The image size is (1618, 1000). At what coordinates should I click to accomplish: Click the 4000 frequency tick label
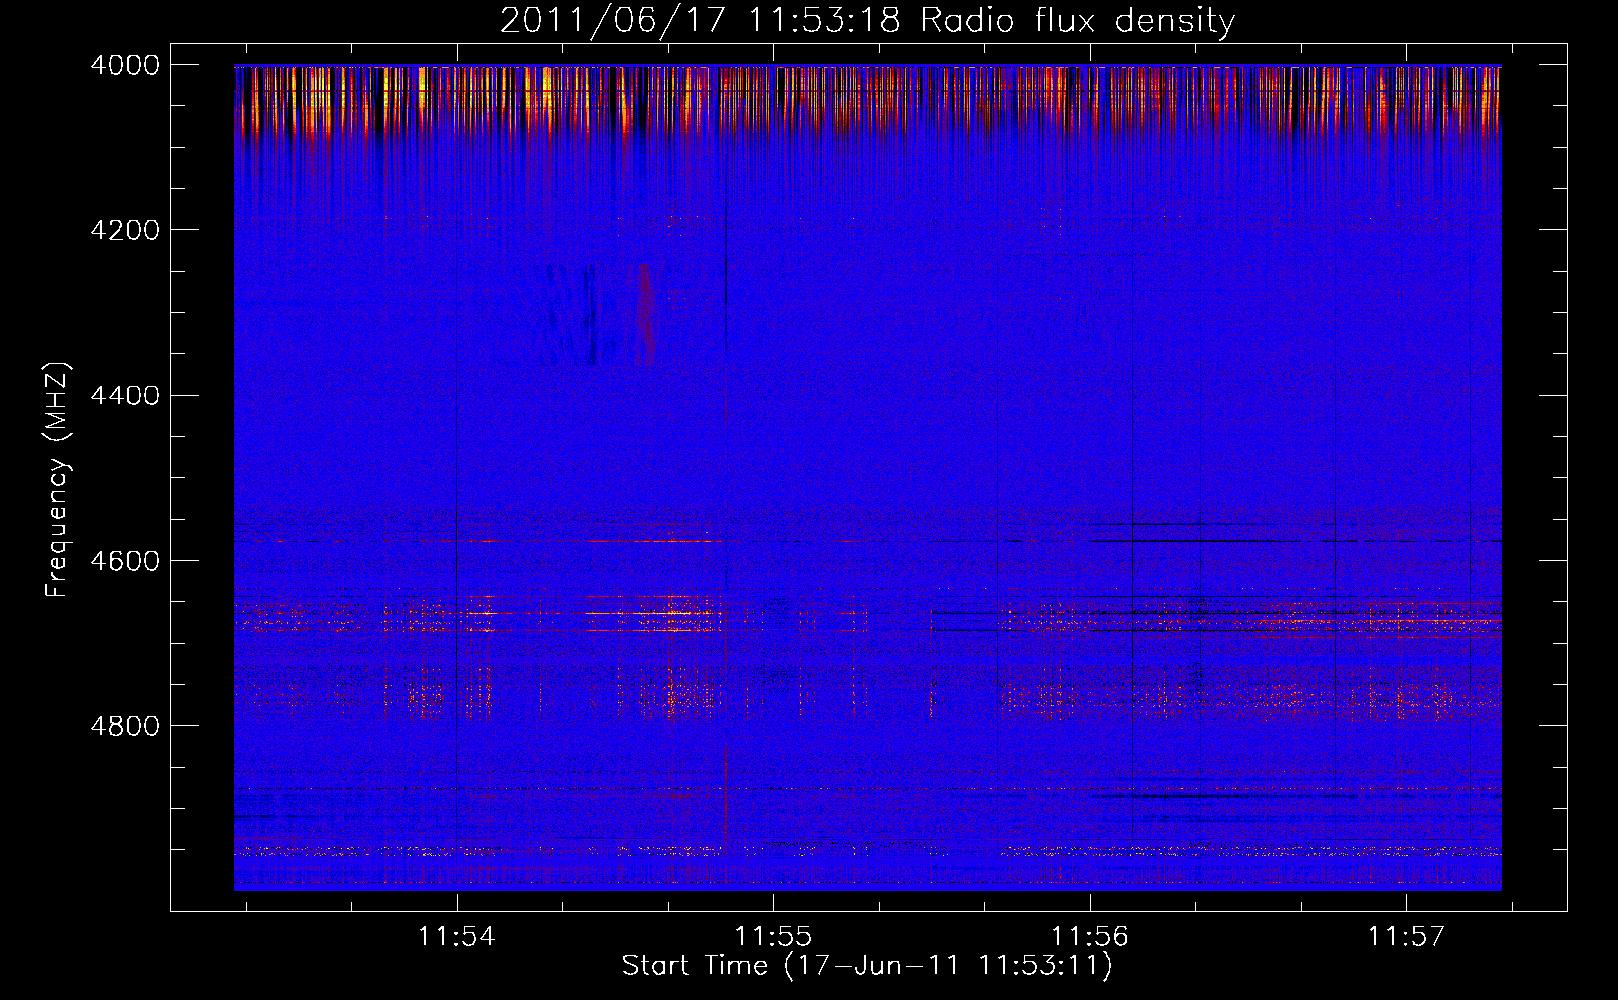pos(124,65)
